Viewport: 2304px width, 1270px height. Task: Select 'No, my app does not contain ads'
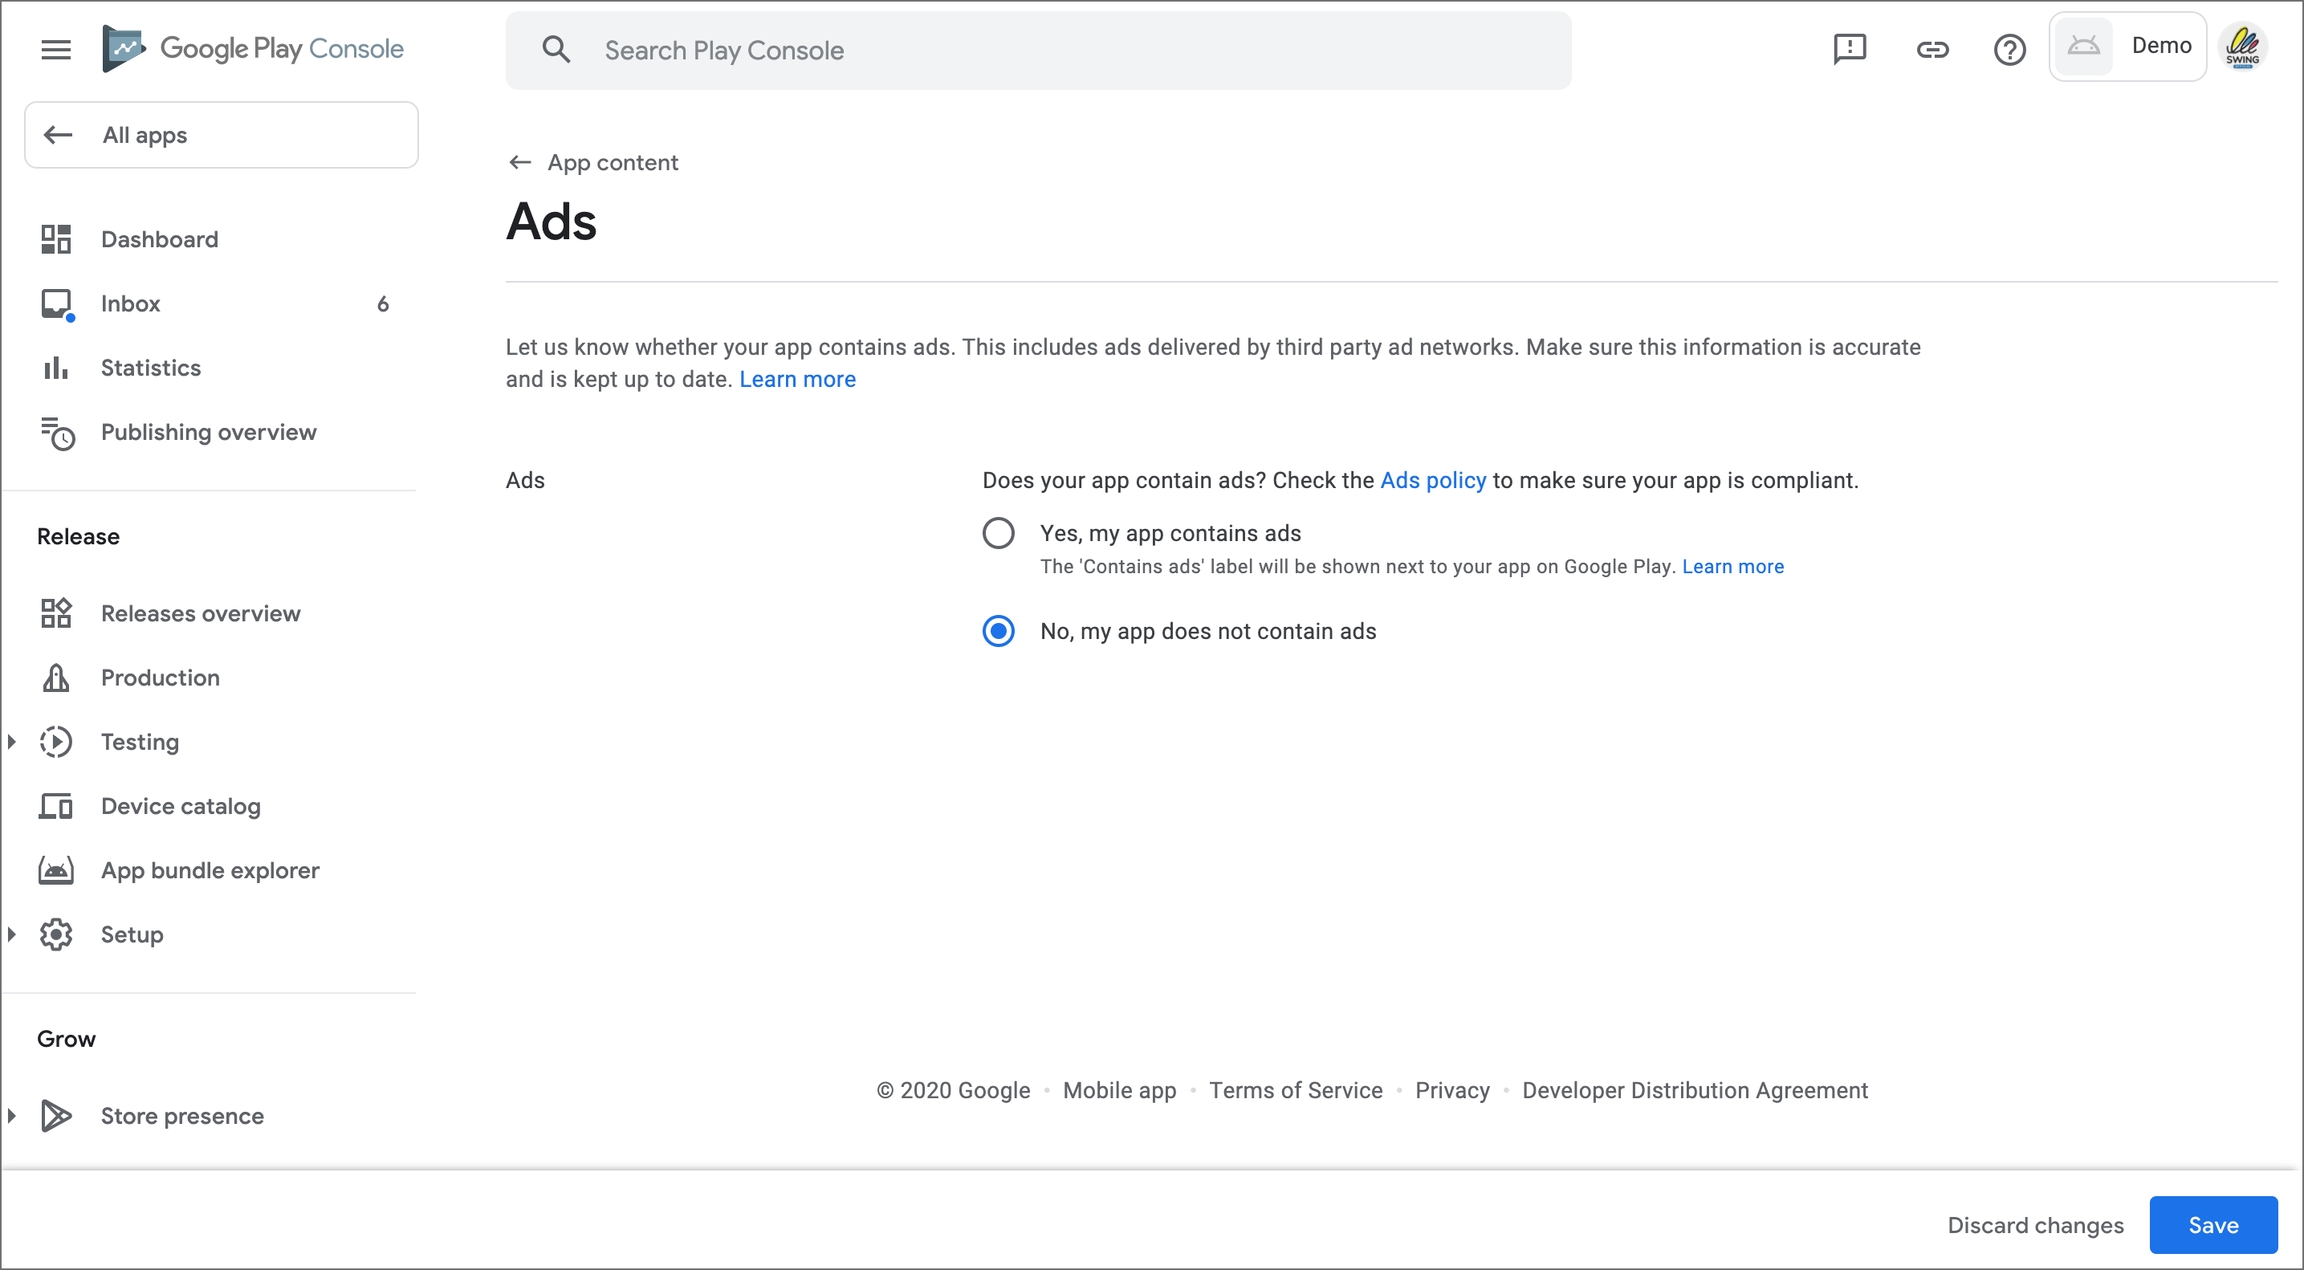pyautogui.click(x=998, y=631)
